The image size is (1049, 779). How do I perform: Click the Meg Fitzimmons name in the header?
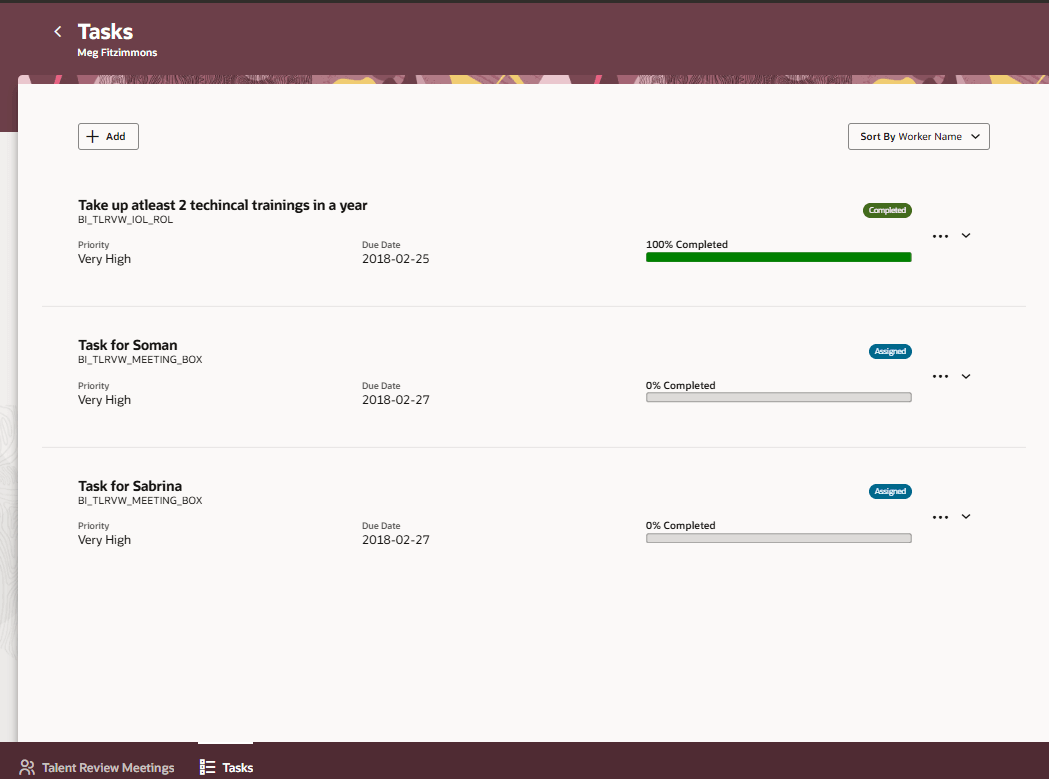[x=117, y=52]
